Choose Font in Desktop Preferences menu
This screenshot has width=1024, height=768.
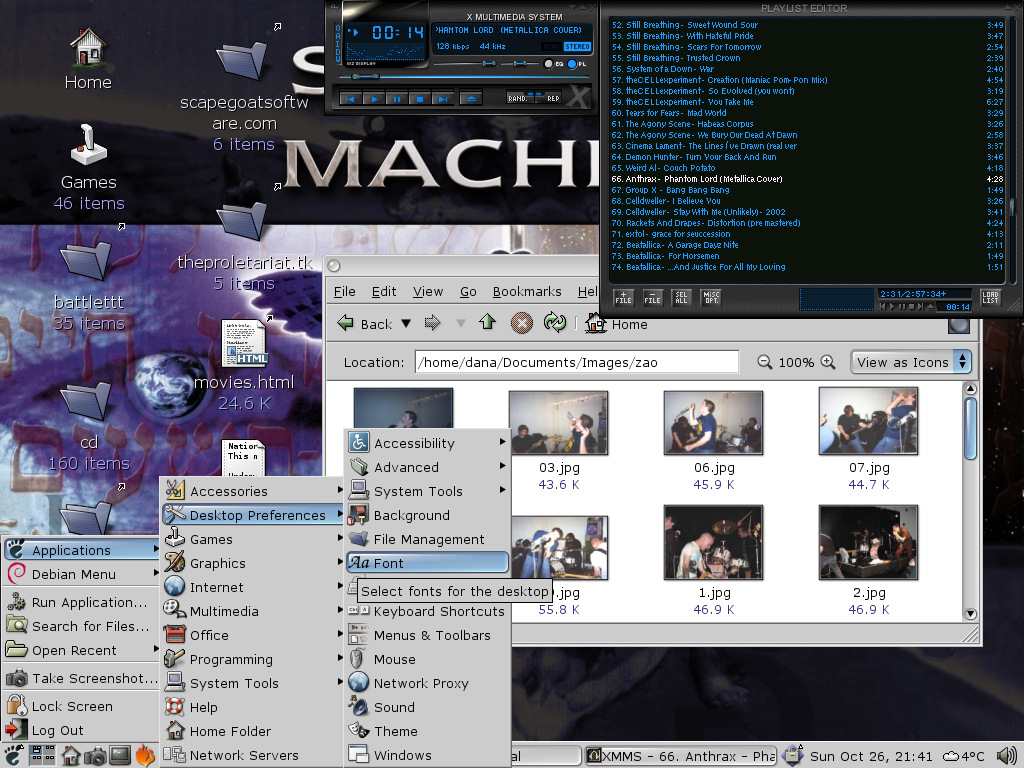tap(427, 563)
